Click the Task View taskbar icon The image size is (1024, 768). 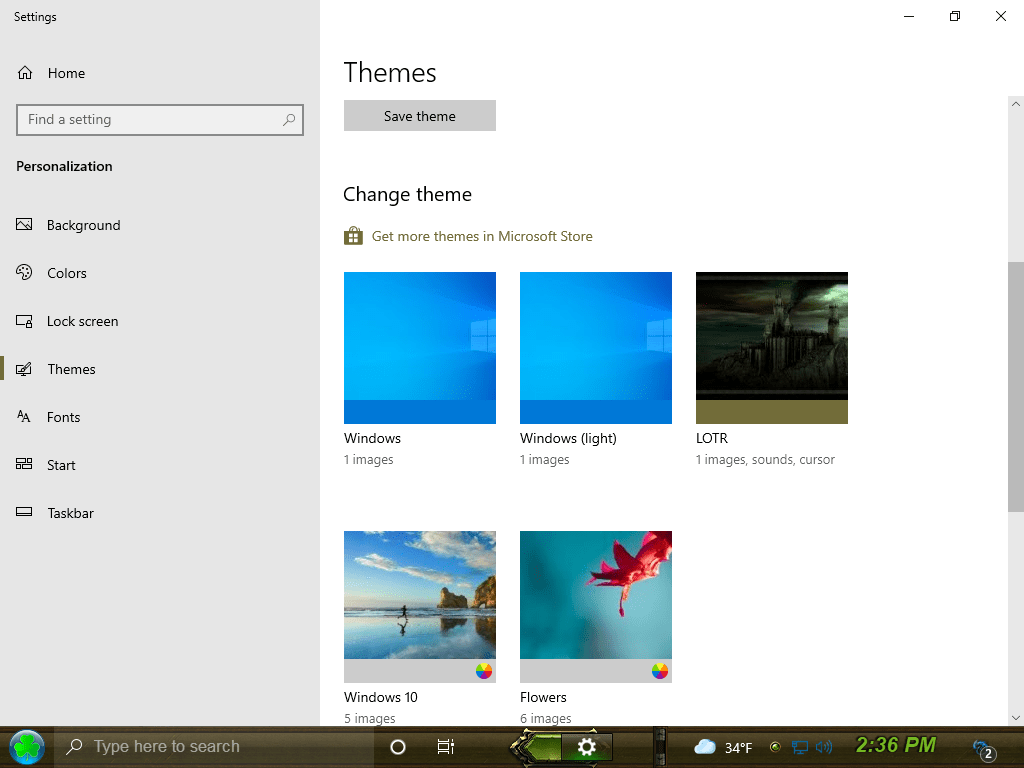(445, 746)
